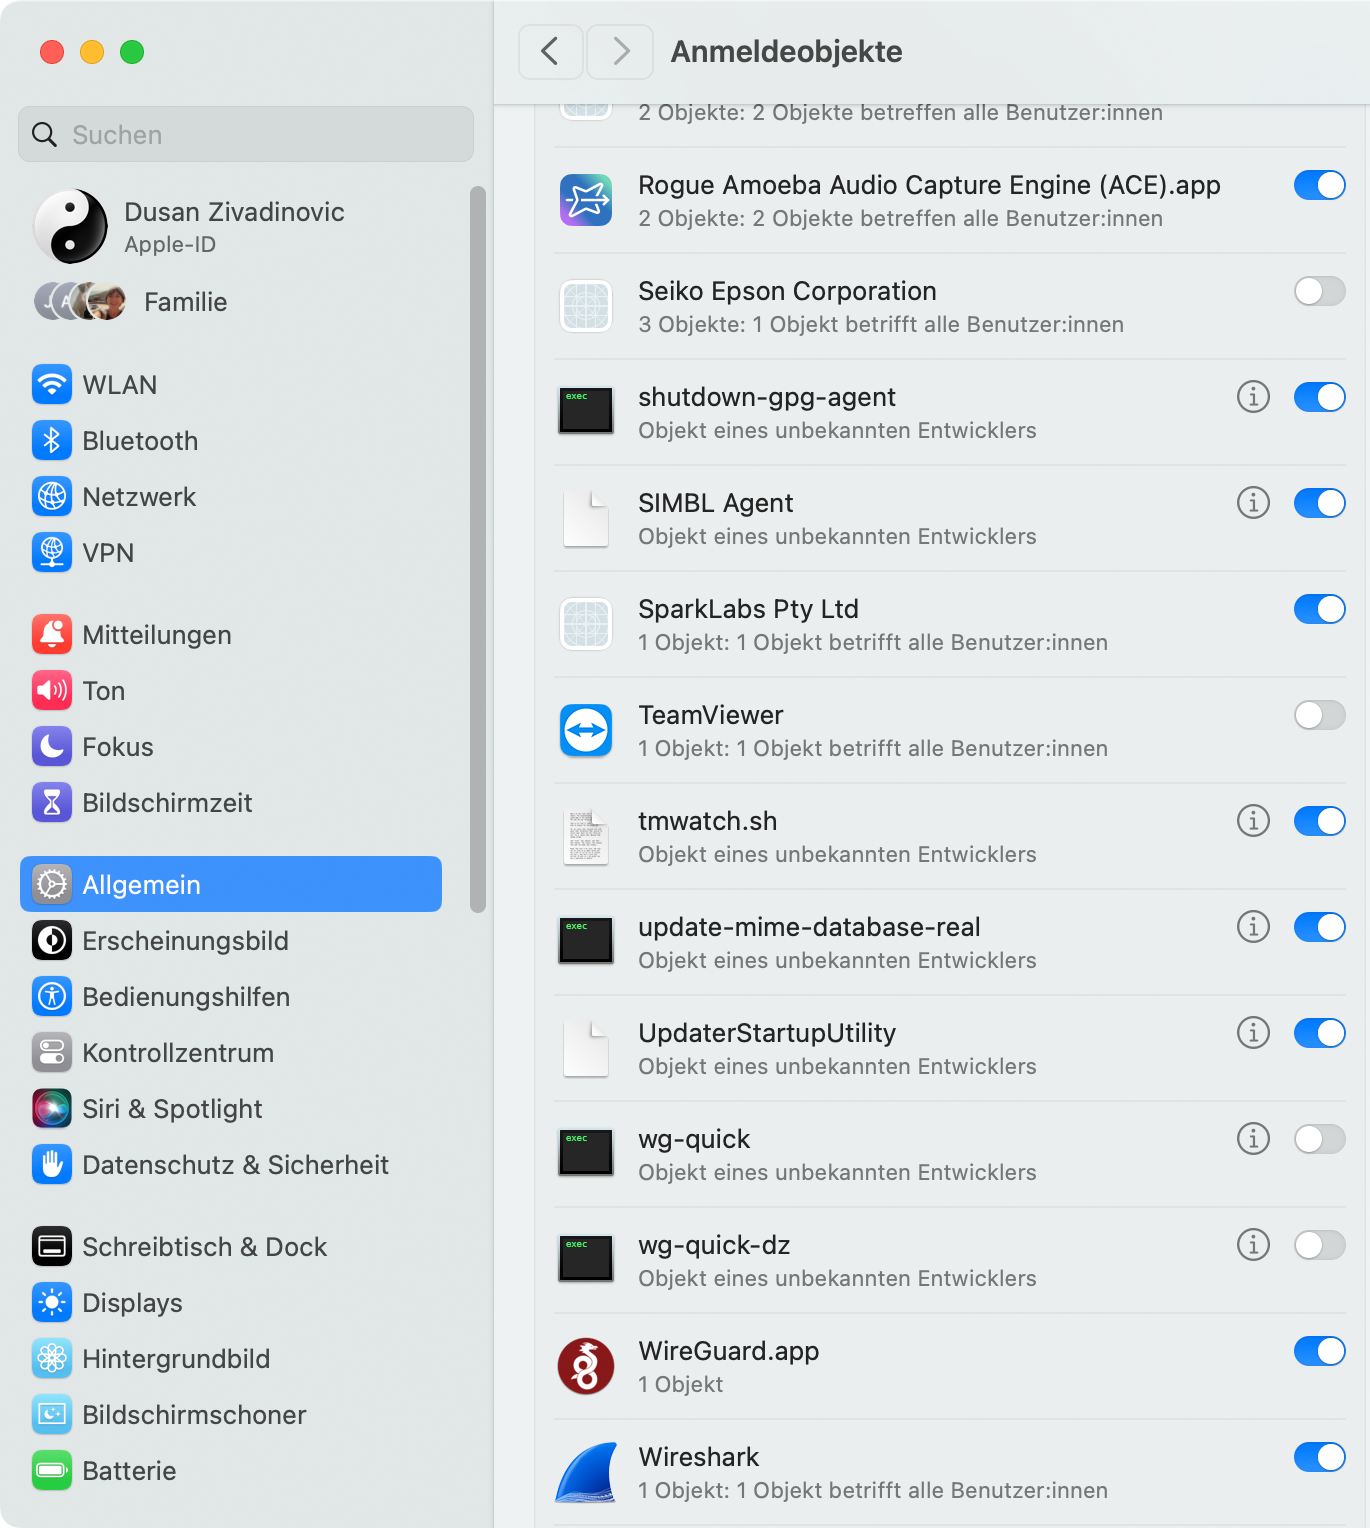Turn off tmwatch.sh toggle
This screenshot has height=1528, width=1370.
click(x=1320, y=821)
